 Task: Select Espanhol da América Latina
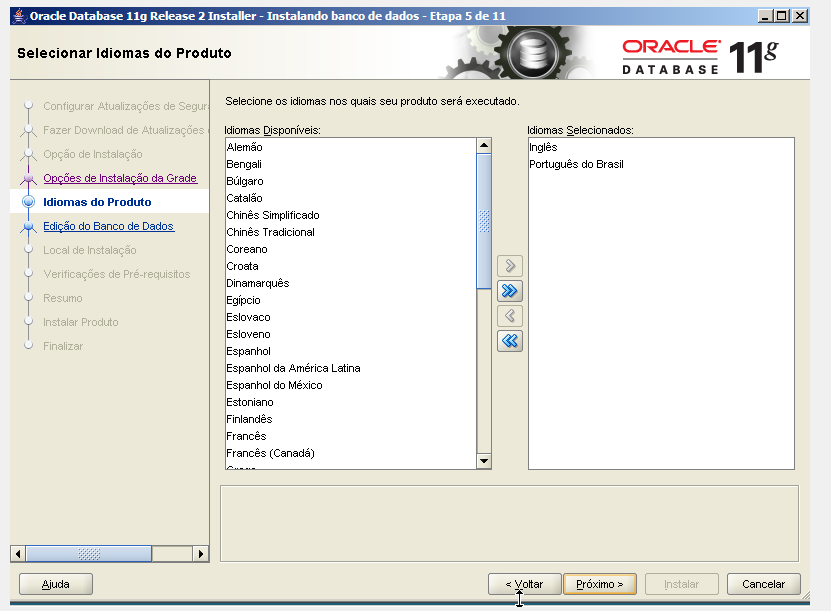351,368
